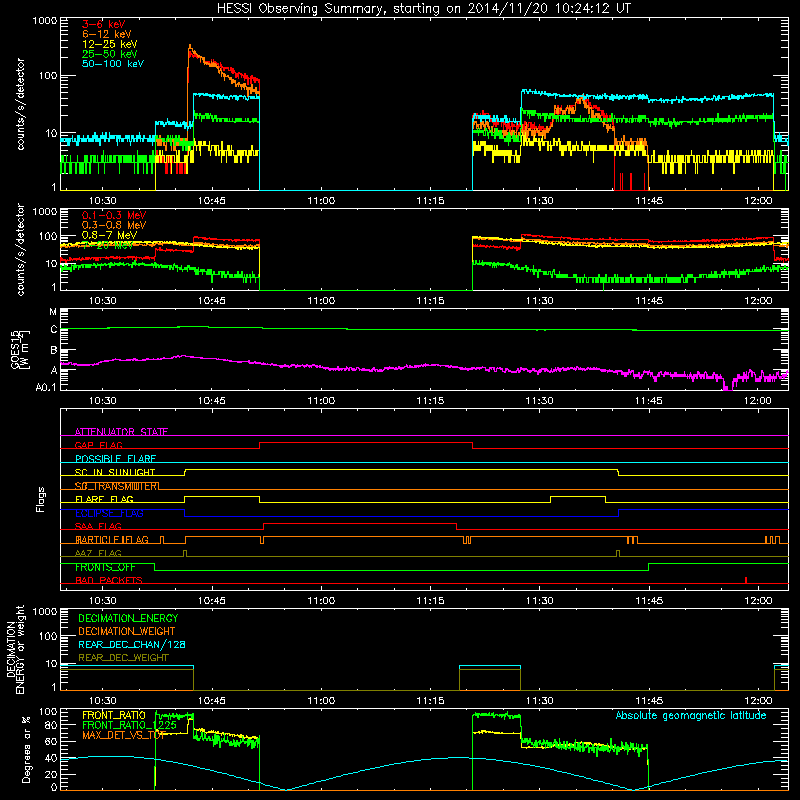
Task: Select the A0.1 tick in GOES panel
Action: coord(46,388)
